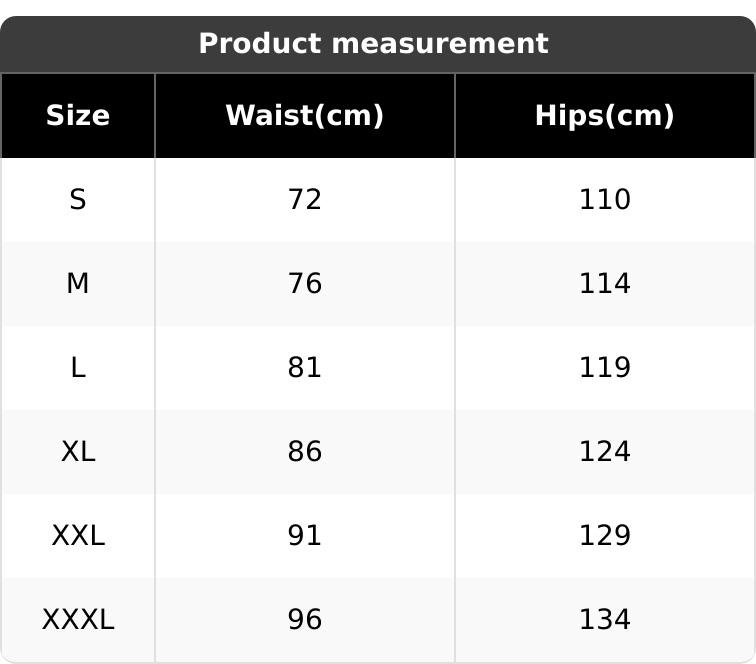Click the S size cell

[x=78, y=200]
